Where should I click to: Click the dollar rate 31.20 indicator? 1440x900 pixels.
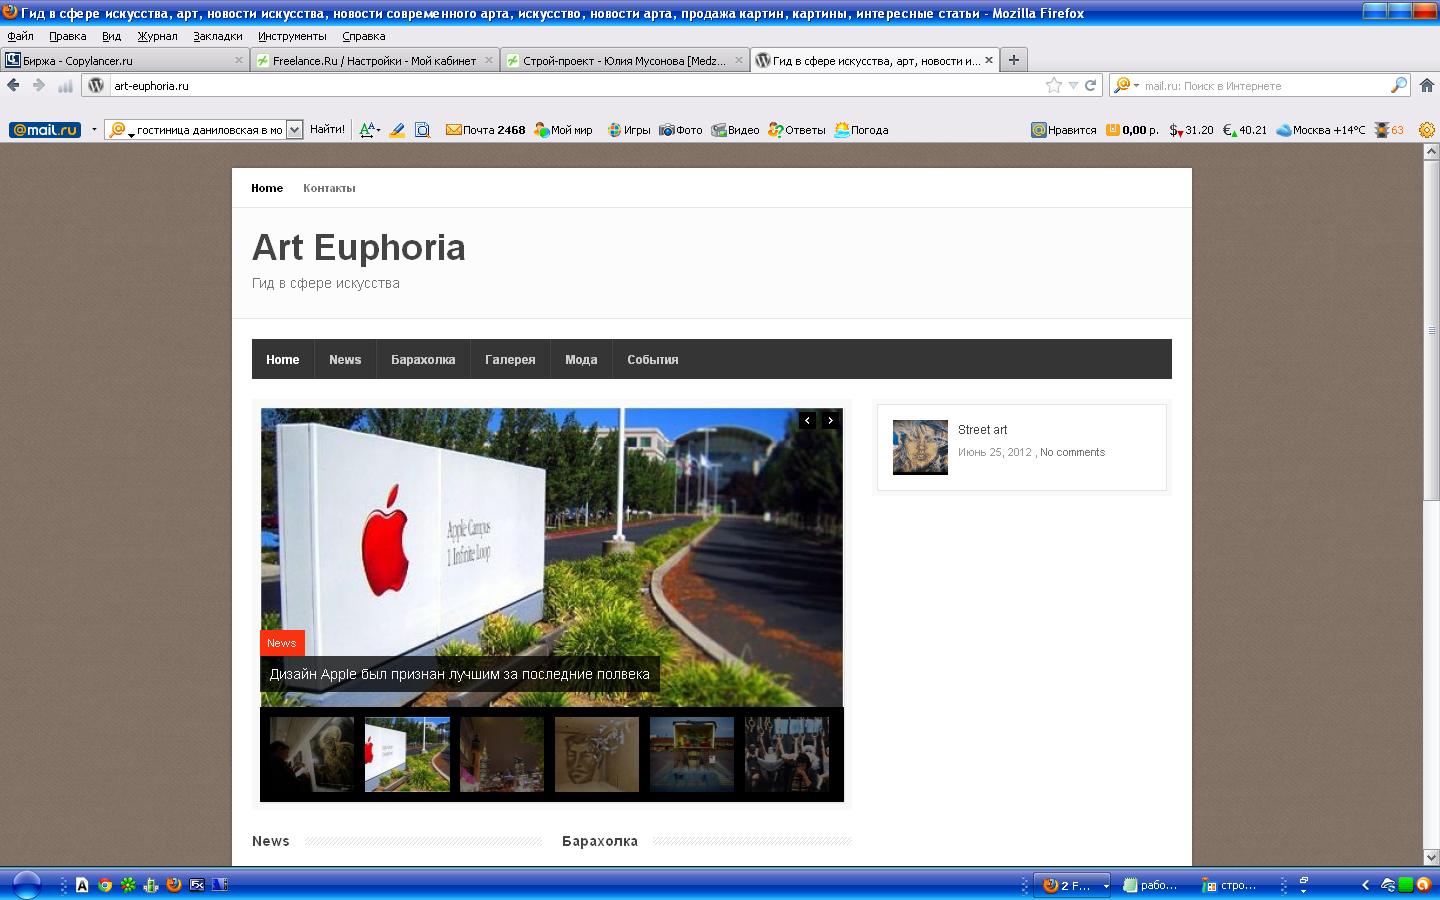1191,130
